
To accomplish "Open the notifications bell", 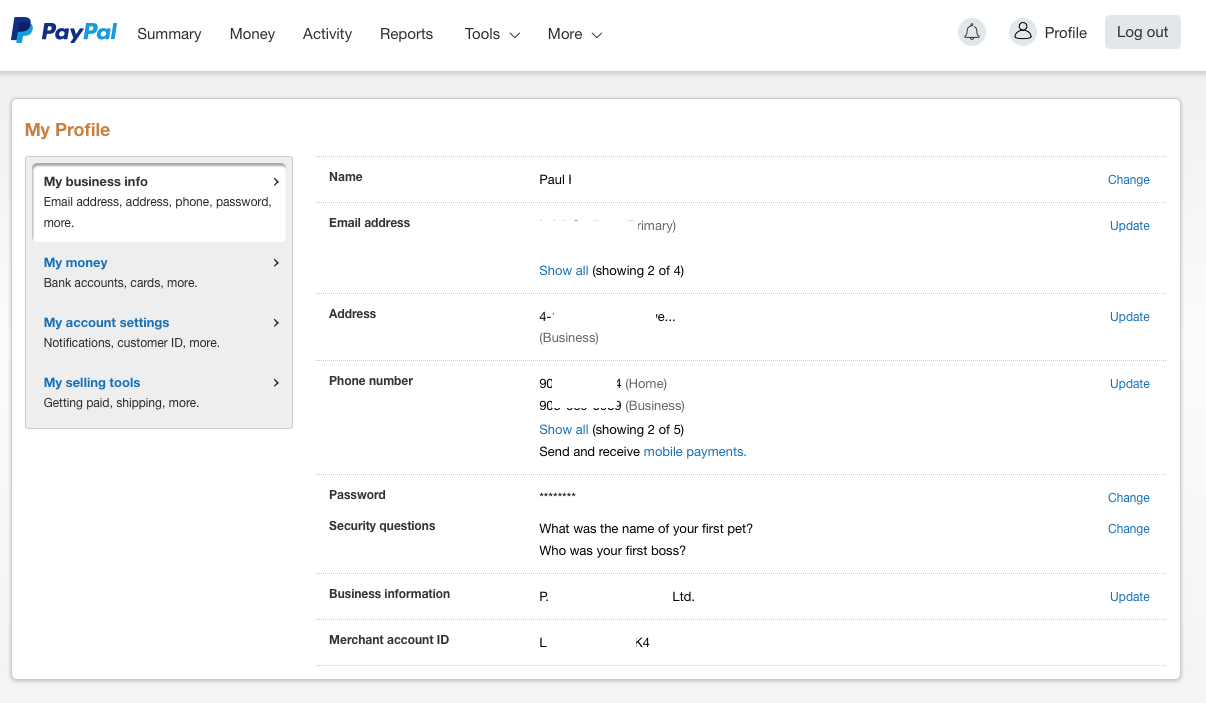I will click(971, 32).
